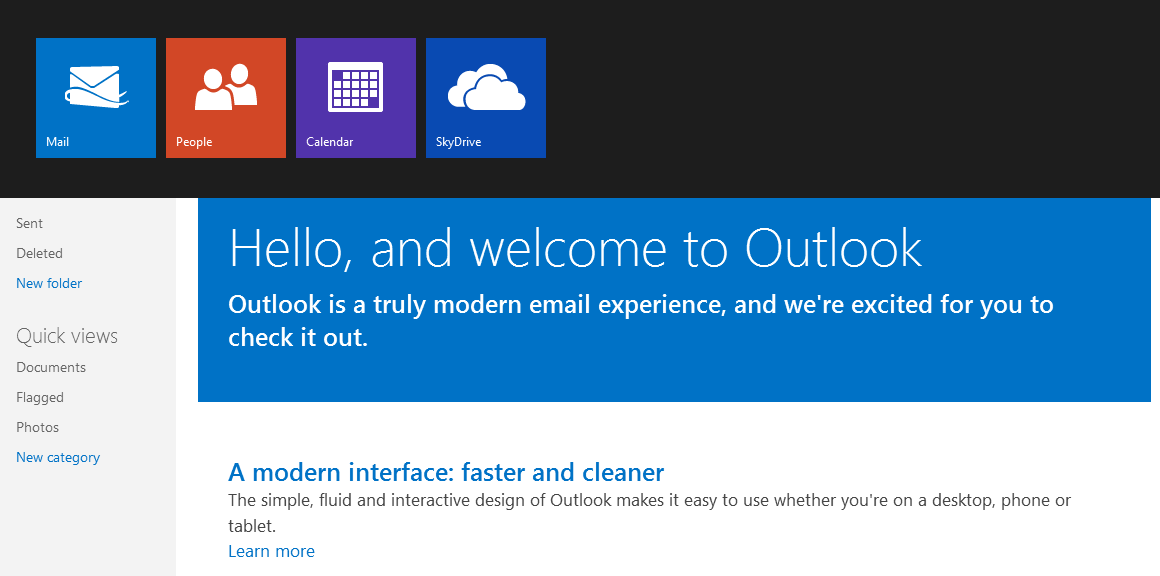Click the Learn more link
The height and width of the screenshot is (576, 1160).
[x=271, y=552]
